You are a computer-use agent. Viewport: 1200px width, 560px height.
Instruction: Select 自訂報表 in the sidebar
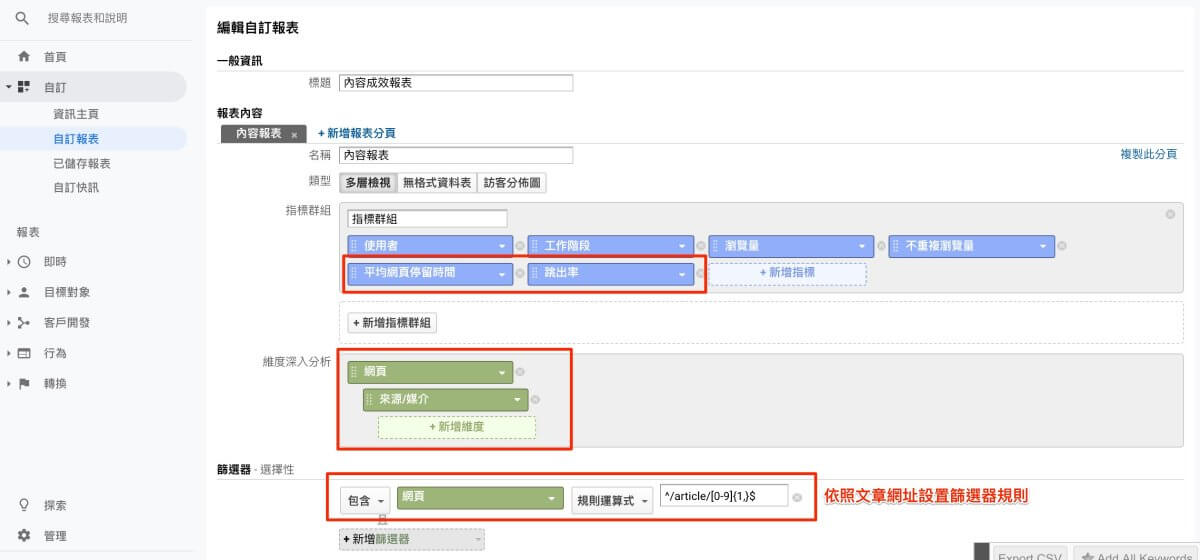click(x=76, y=139)
